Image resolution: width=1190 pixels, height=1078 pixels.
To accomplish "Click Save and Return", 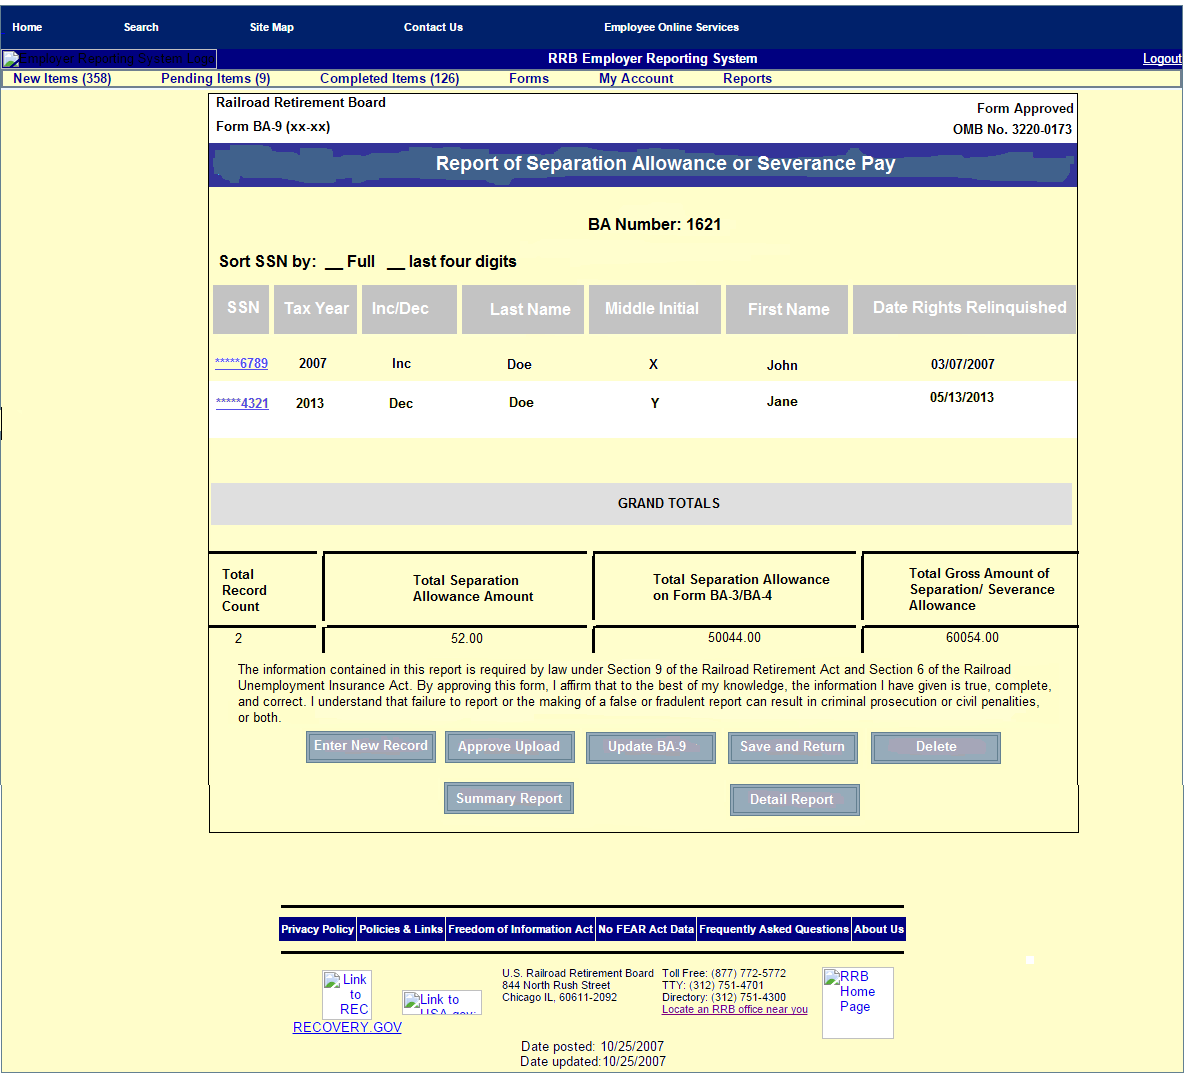I will tap(792, 747).
